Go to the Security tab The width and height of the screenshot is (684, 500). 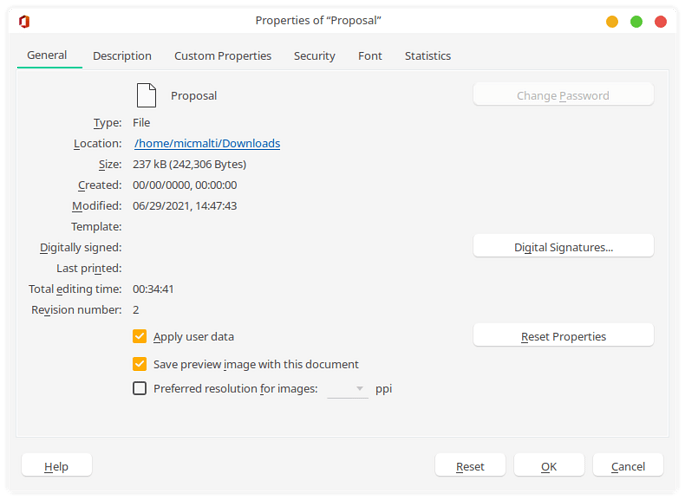[314, 56]
